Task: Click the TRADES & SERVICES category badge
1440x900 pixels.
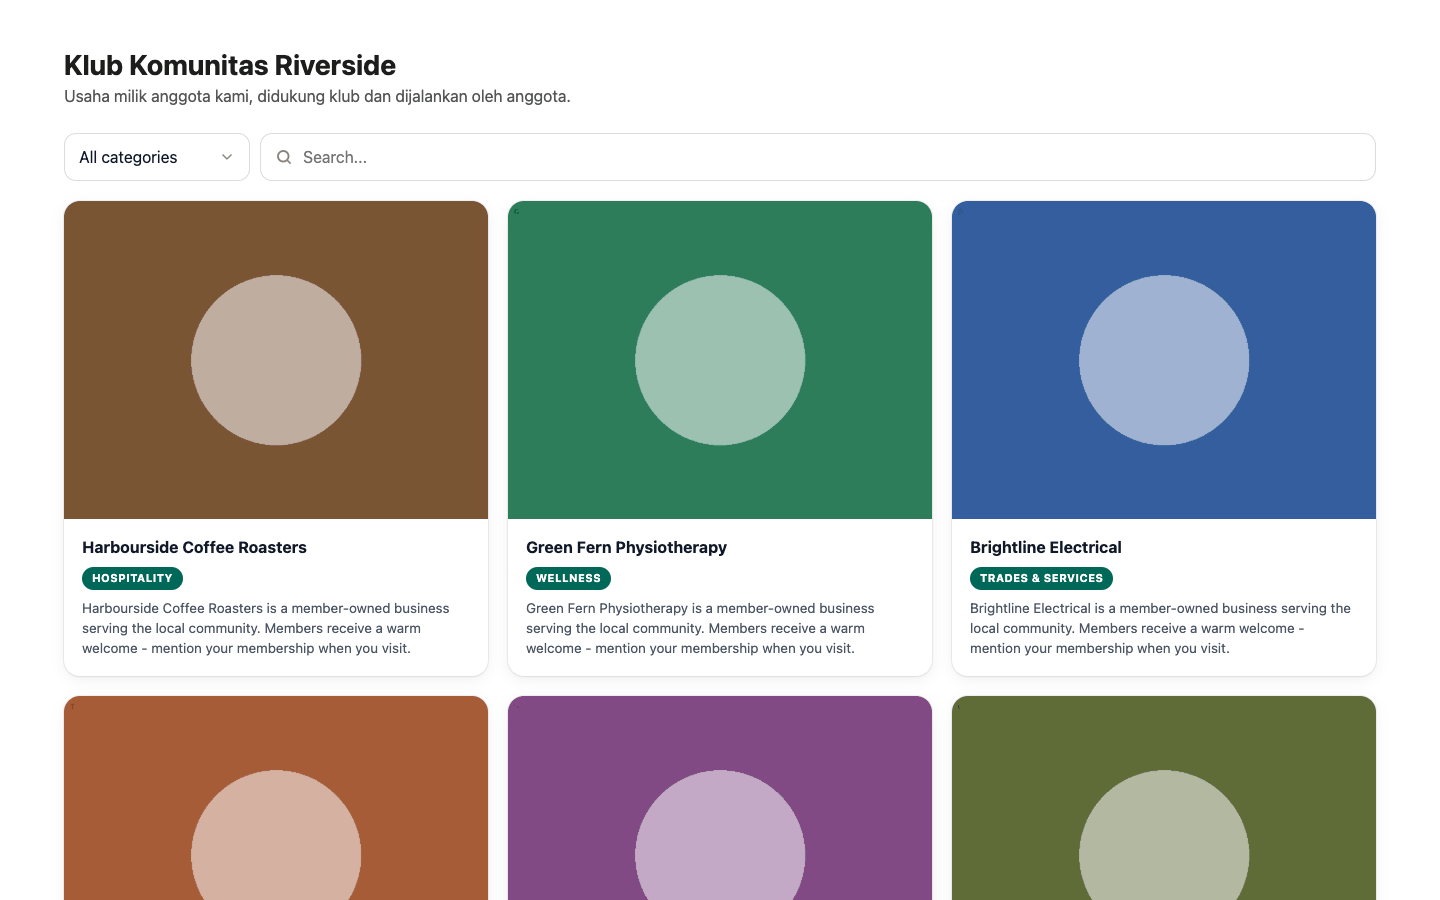Action: point(1041,578)
